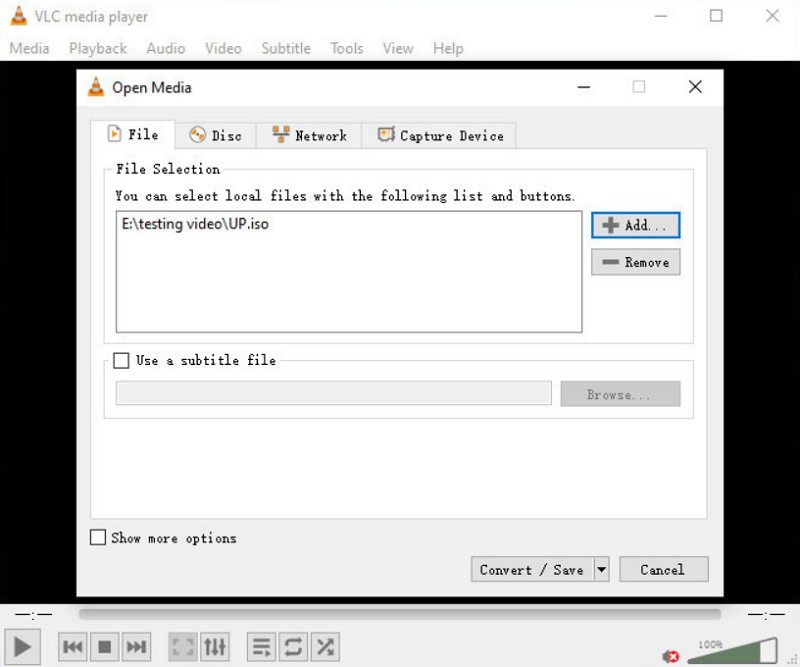Click the Add button
This screenshot has height=667, width=800.
click(635, 225)
